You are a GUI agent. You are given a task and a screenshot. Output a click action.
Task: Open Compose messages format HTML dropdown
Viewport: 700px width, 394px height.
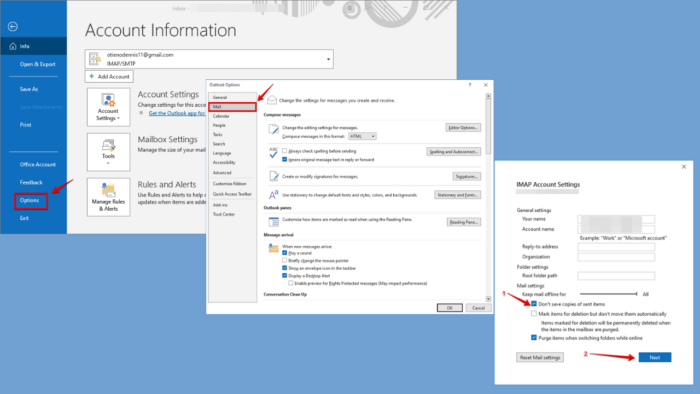(x=362, y=136)
